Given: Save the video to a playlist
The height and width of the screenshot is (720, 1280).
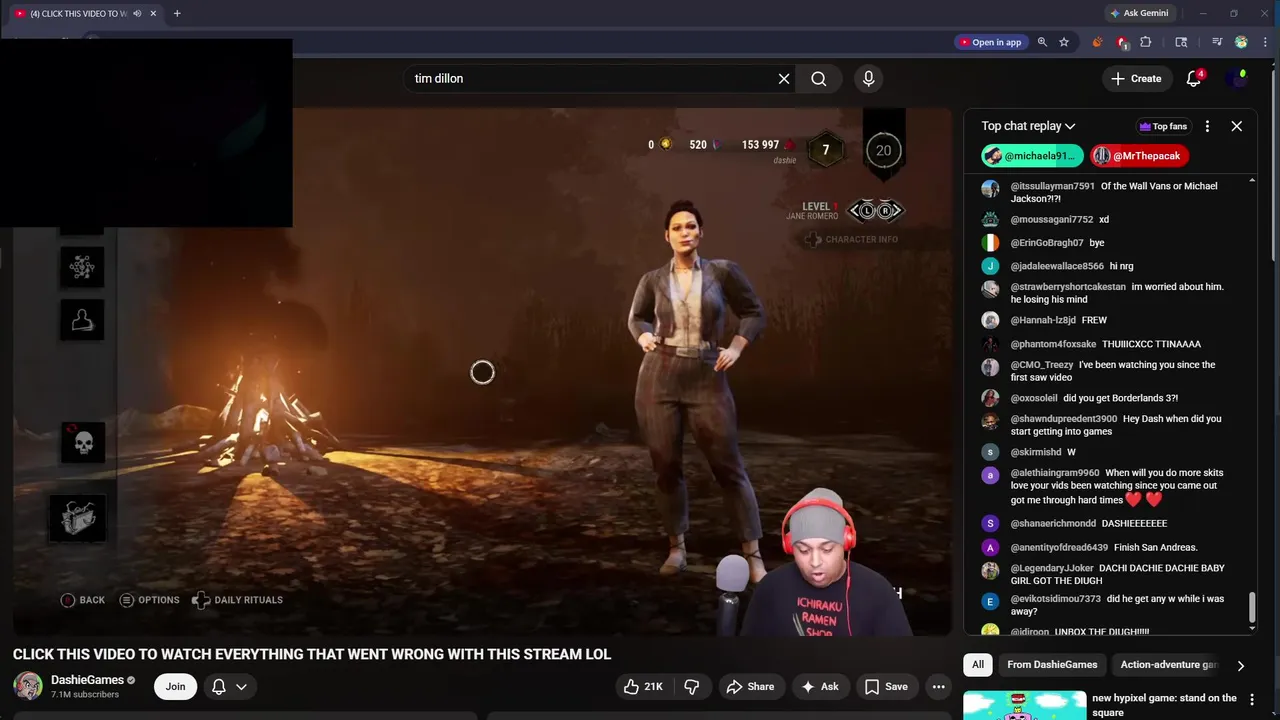Looking at the screenshot, I should (886, 686).
